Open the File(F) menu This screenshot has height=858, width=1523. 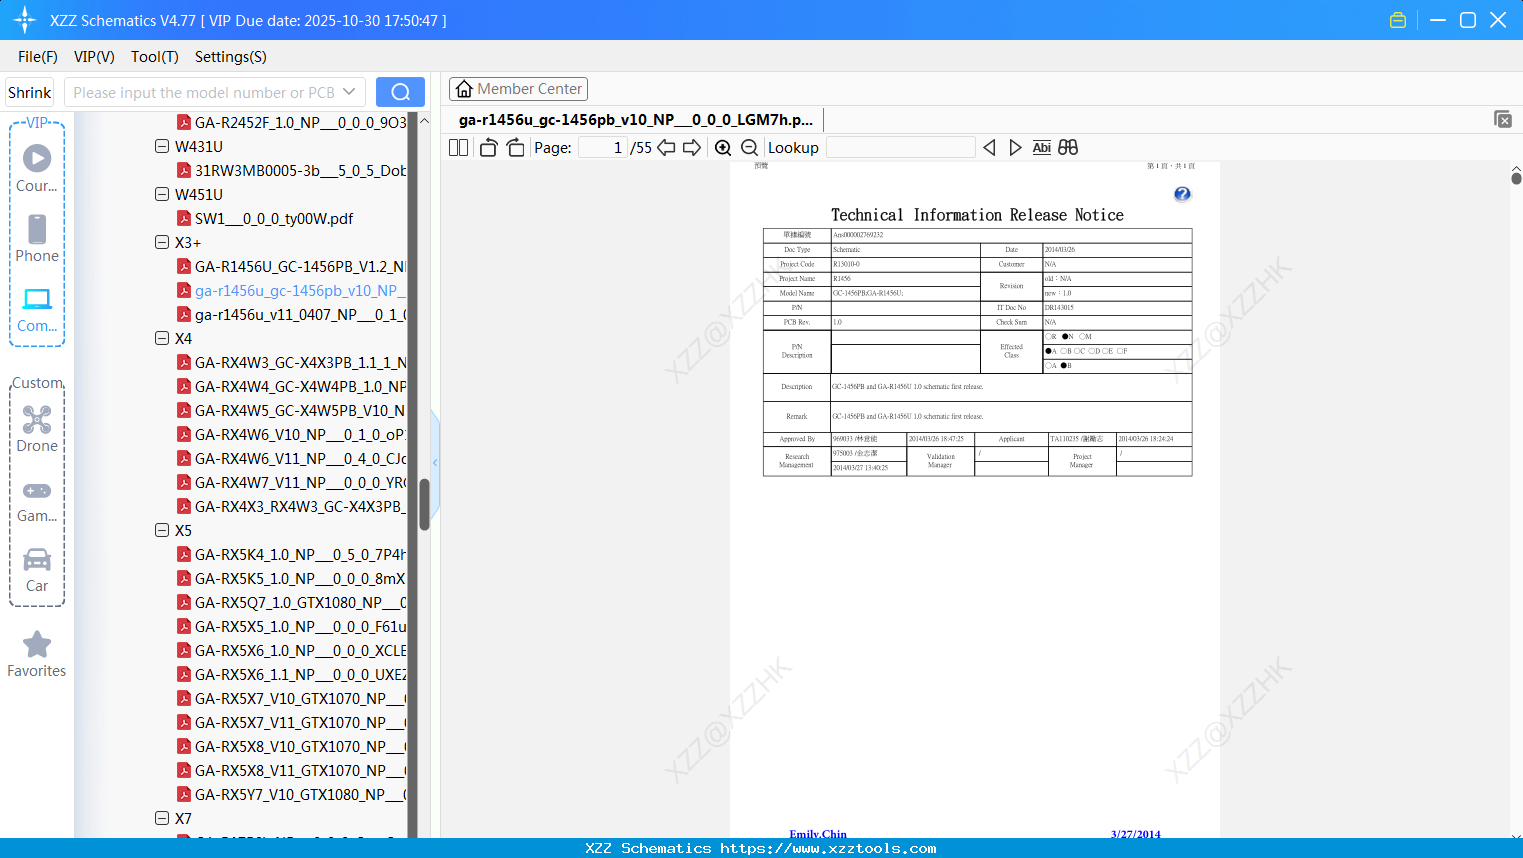click(38, 57)
